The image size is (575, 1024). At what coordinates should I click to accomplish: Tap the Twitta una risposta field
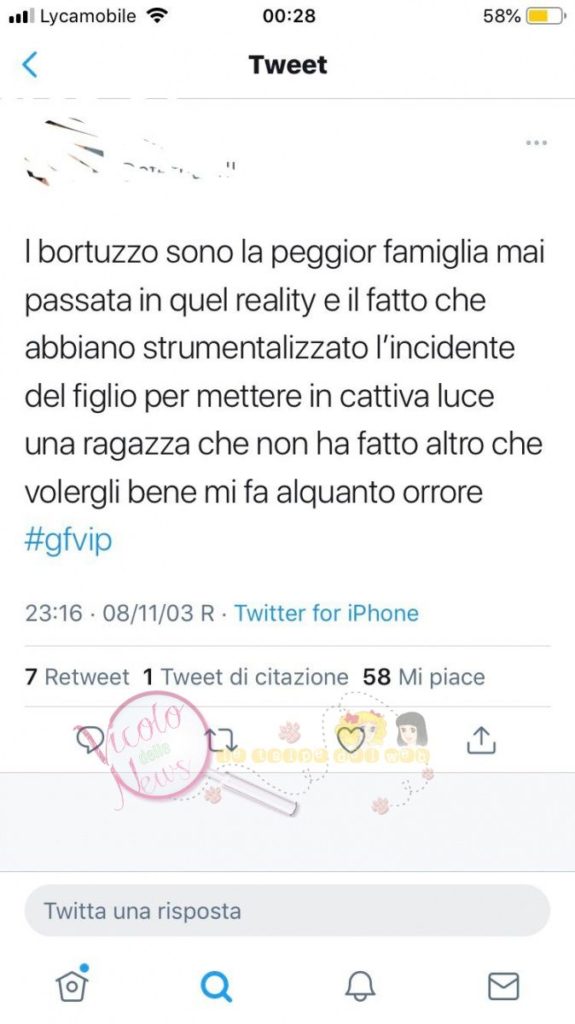(287, 911)
